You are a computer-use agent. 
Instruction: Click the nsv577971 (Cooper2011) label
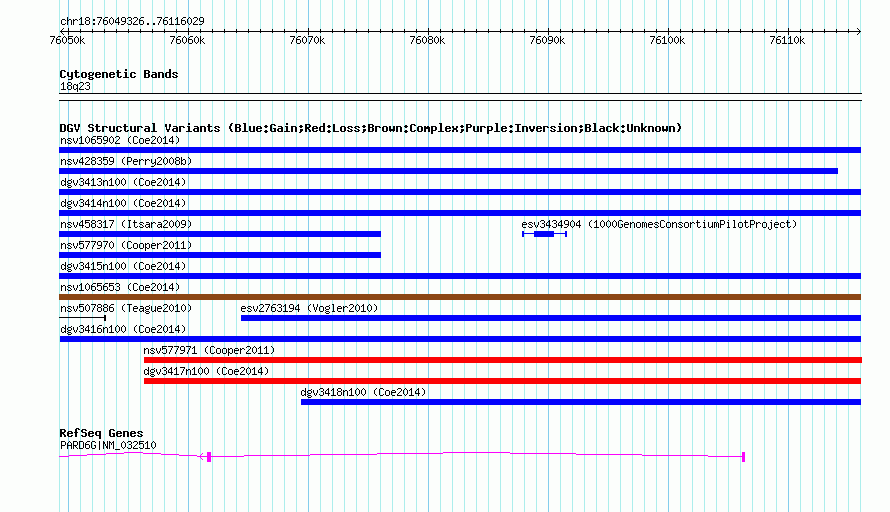pos(209,350)
